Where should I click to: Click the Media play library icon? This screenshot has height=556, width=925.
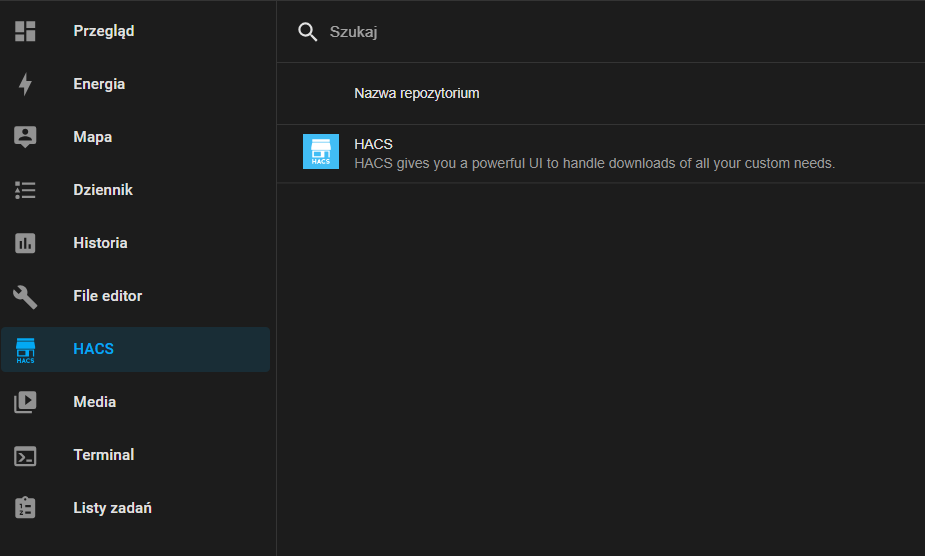[x=25, y=402]
